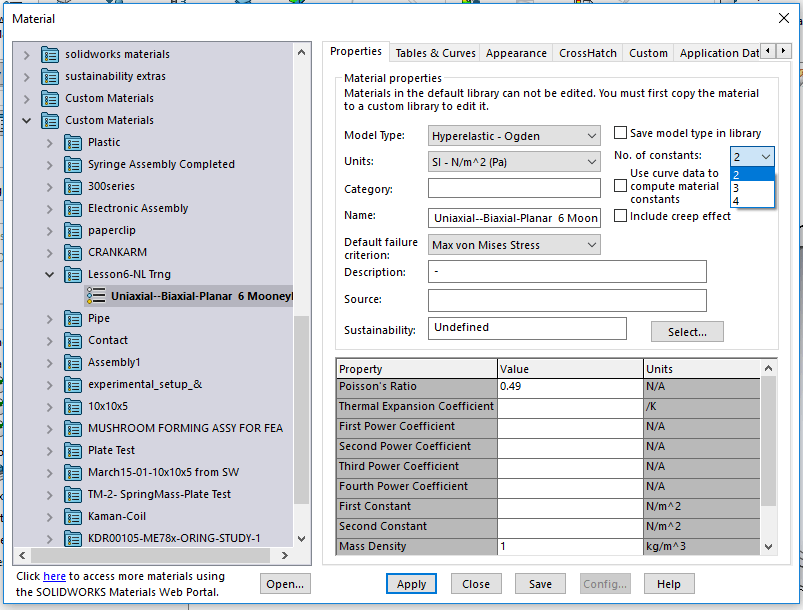The height and width of the screenshot is (610, 803).
Task: Click the experimental_setup_& folder icon
Action: tap(73, 385)
